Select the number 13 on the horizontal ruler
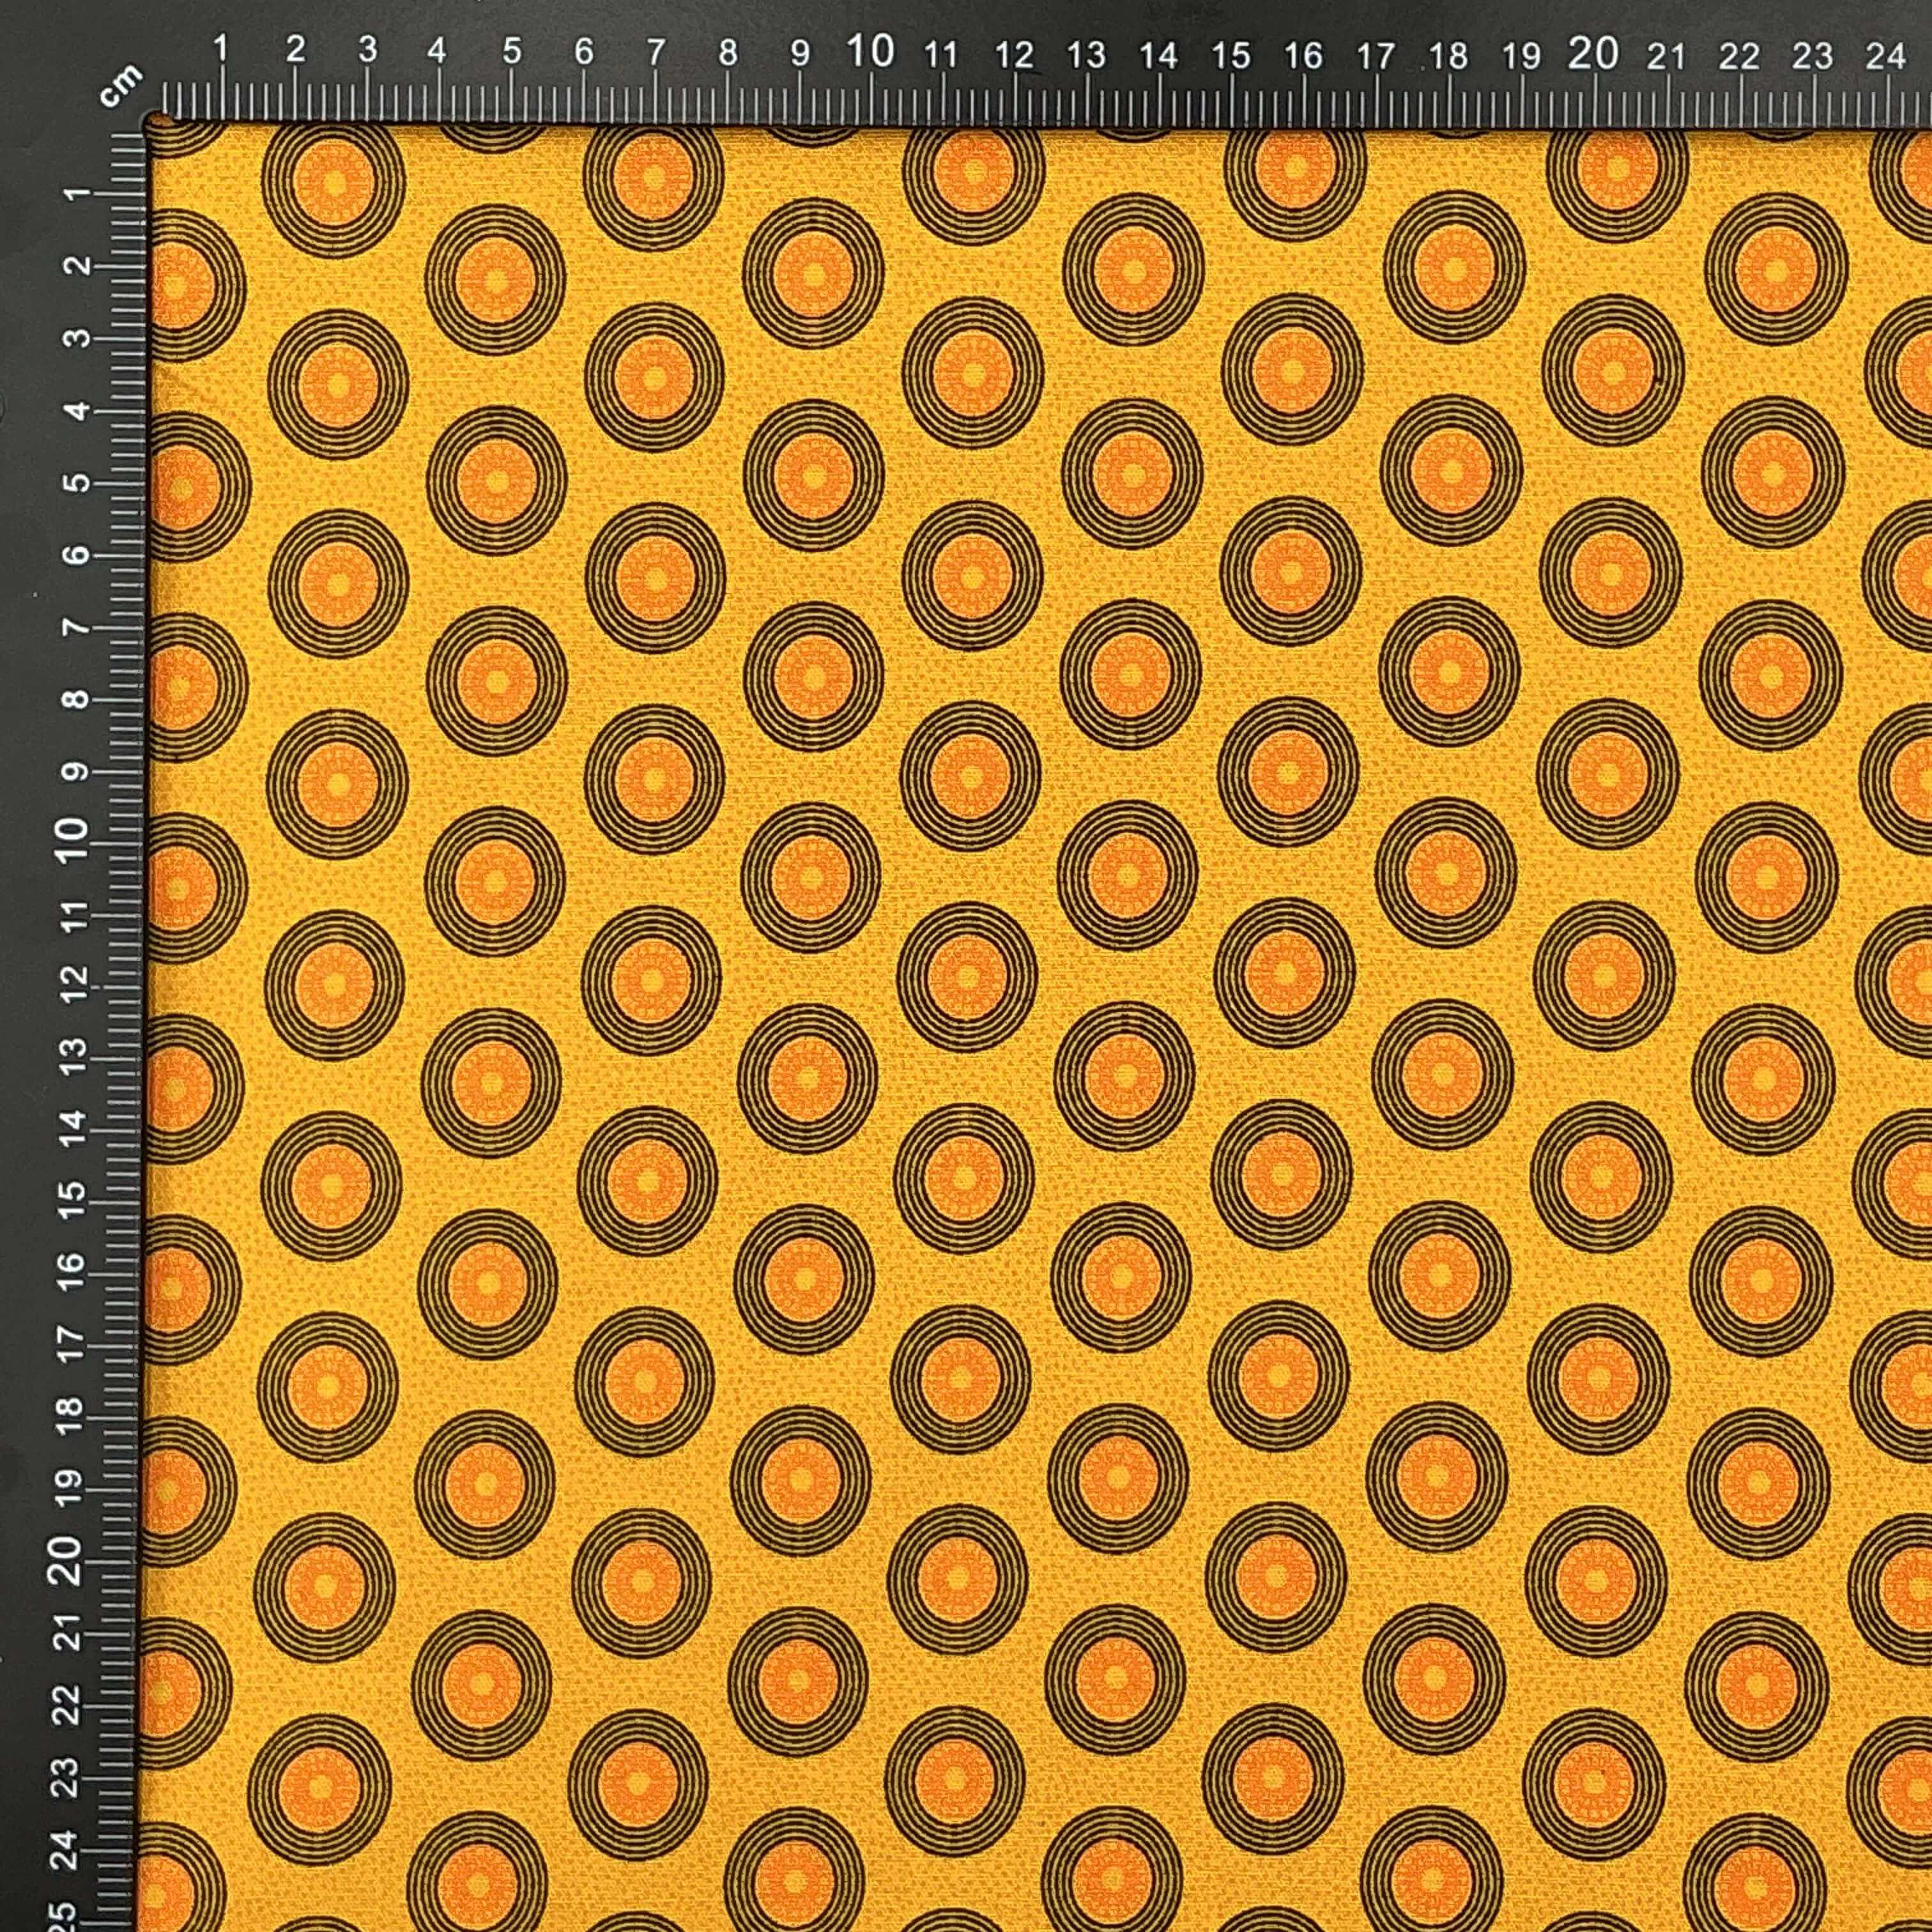The image size is (1932, 1932). pyautogui.click(x=1086, y=54)
